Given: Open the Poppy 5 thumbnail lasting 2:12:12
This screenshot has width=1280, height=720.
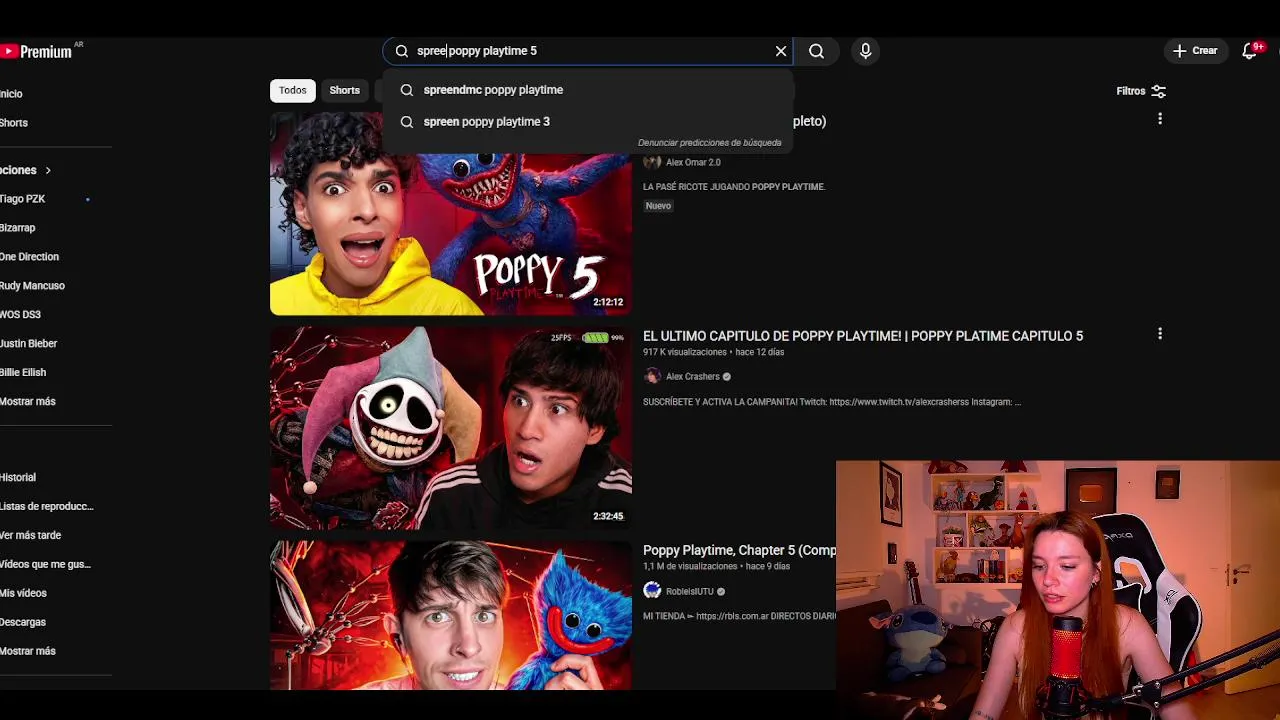Looking at the screenshot, I should click(x=451, y=214).
